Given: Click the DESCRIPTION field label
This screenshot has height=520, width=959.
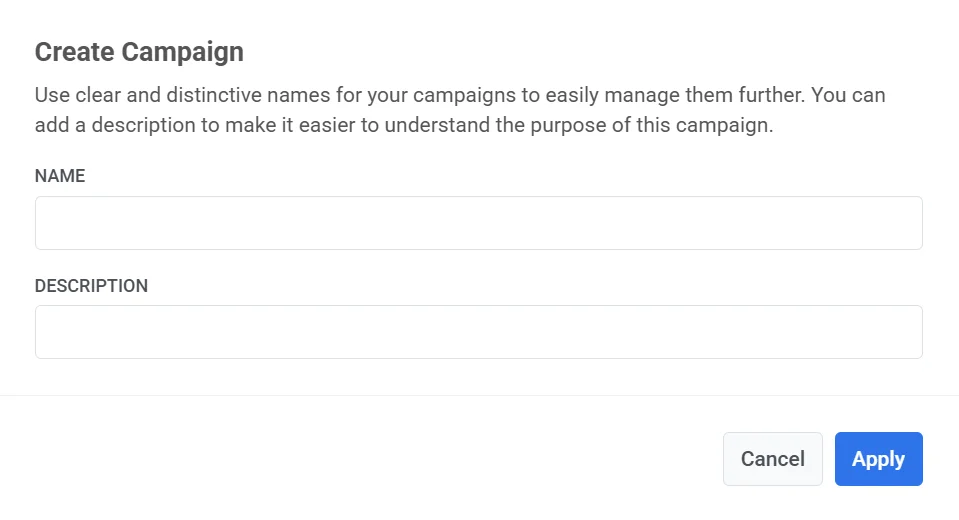Looking at the screenshot, I should [91, 286].
